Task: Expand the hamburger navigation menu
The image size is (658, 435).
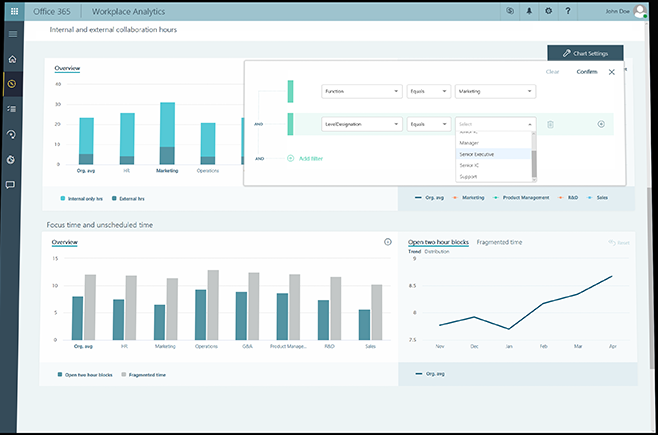Action: coord(12,34)
